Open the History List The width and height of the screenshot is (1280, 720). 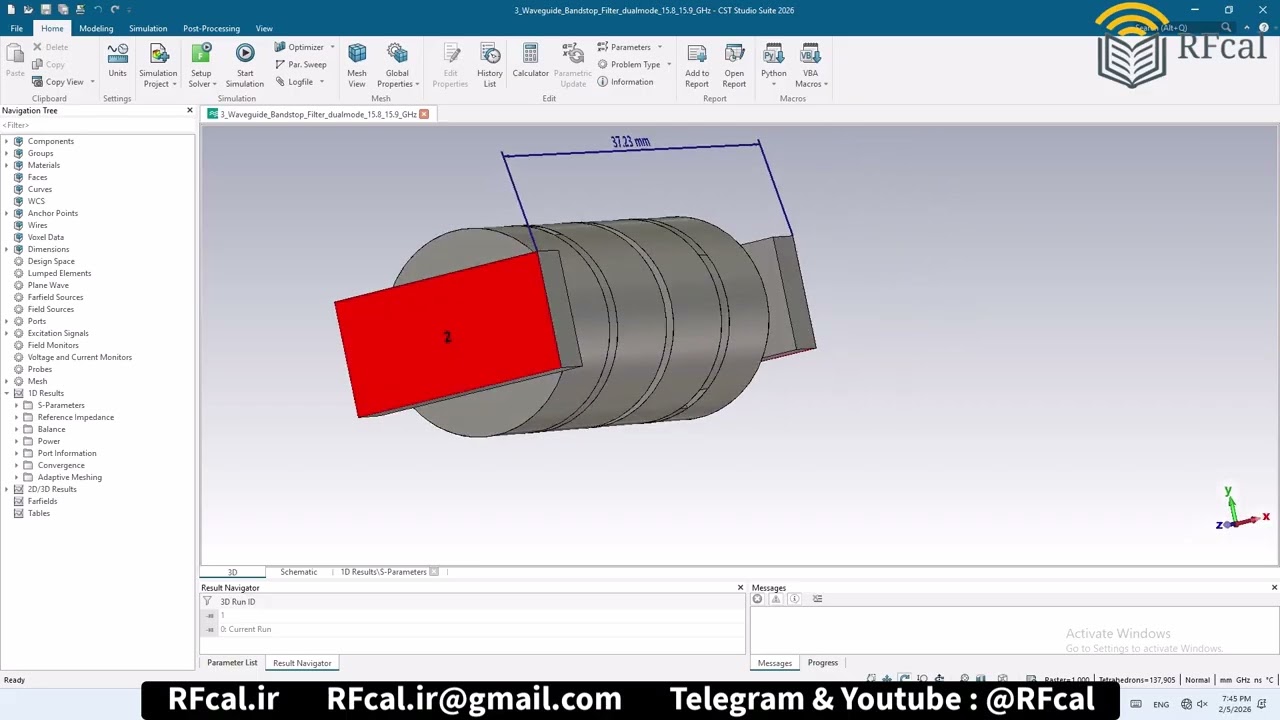click(x=490, y=66)
